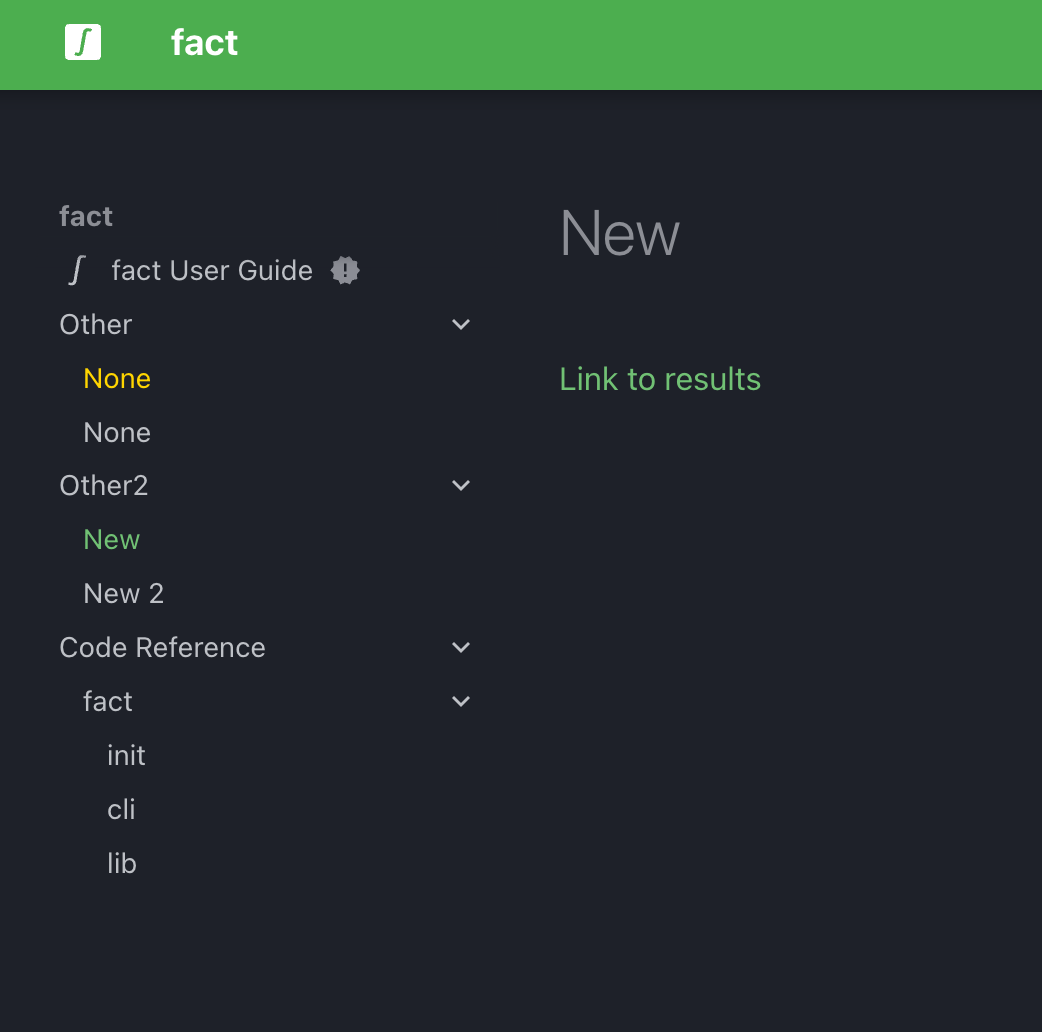Follow the Link to results hyperlink
Image resolution: width=1042 pixels, height=1032 pixels.
pyautogui.click(x=660, y=379)
